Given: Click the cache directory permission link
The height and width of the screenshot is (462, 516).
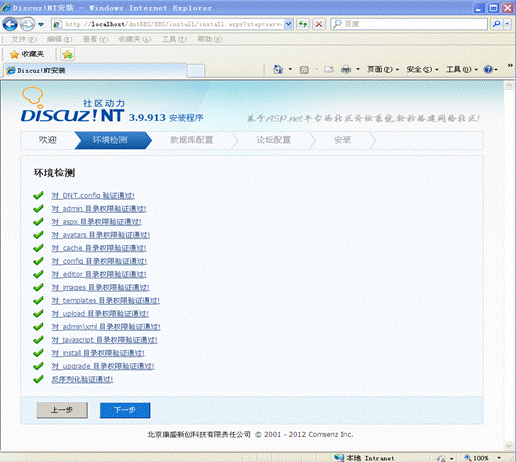Looking at the screenshot, I should coord(99,248).
